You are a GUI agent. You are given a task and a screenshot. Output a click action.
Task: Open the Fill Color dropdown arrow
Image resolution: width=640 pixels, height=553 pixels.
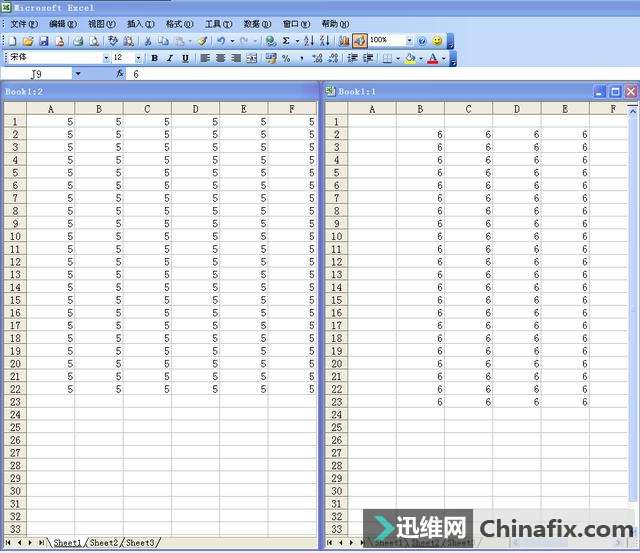tap(420, 58)
